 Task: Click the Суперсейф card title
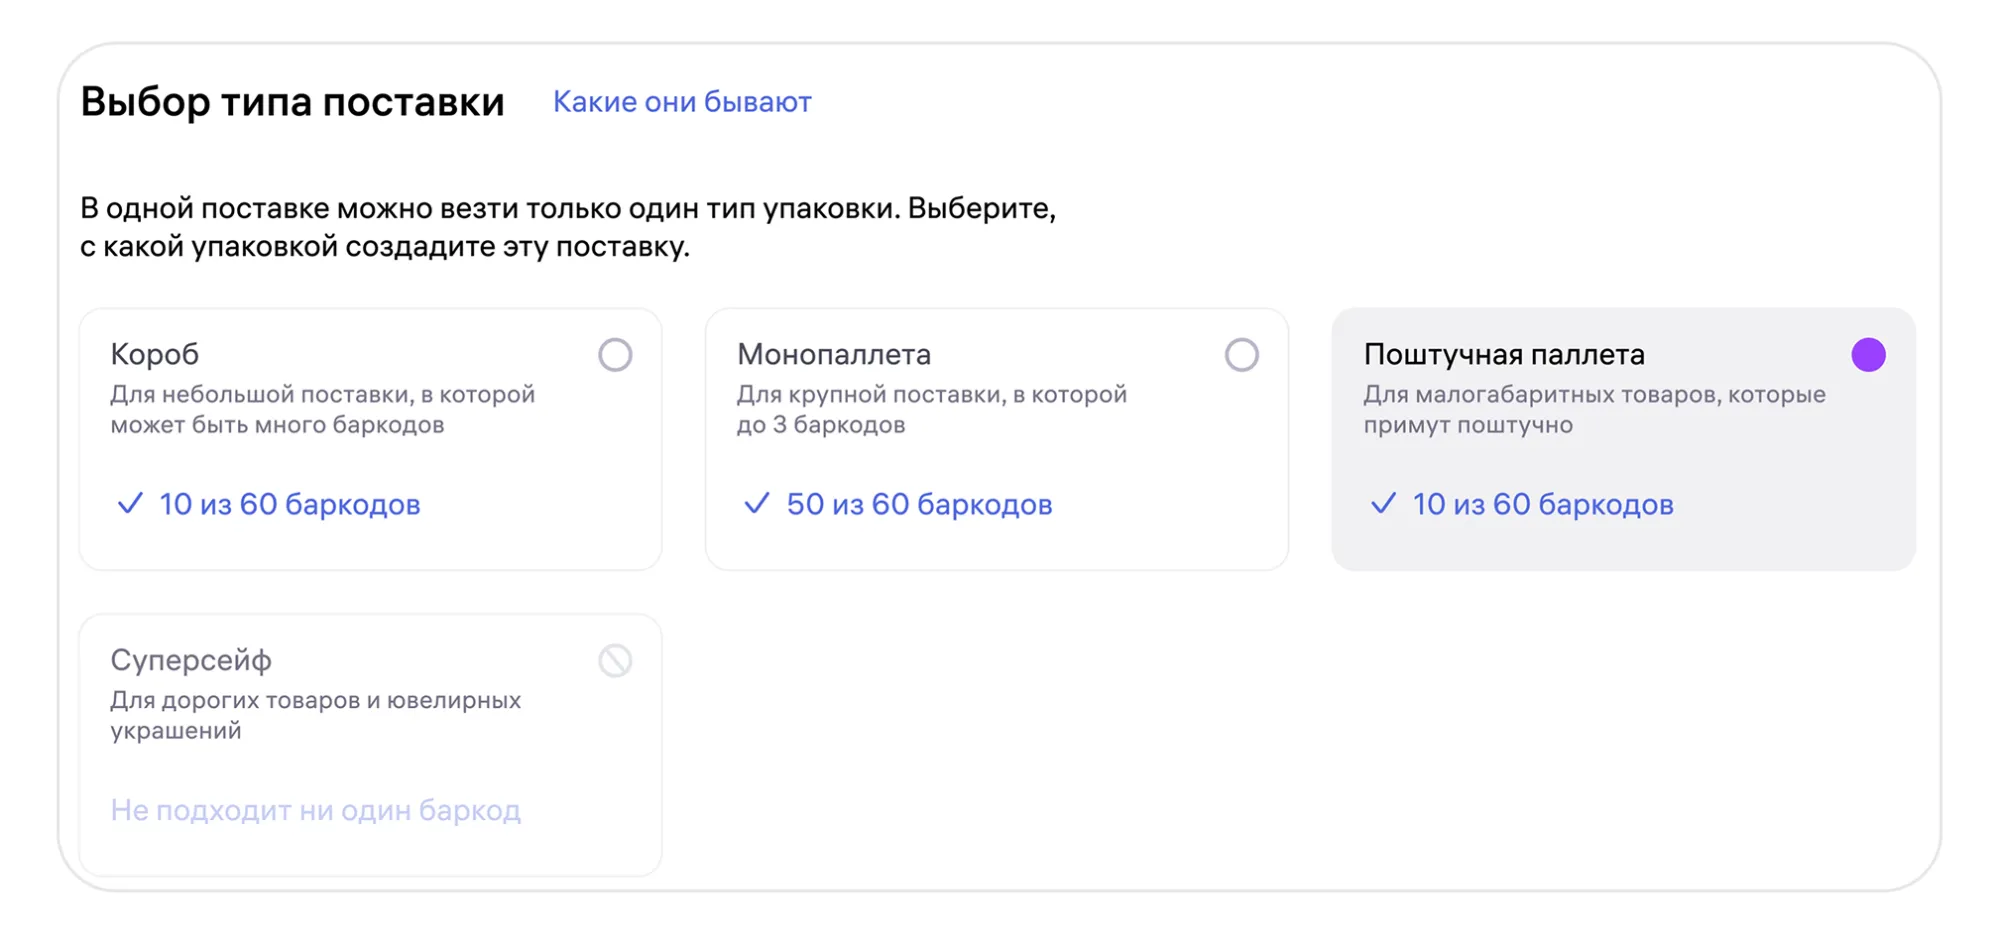tap(191, 660)
